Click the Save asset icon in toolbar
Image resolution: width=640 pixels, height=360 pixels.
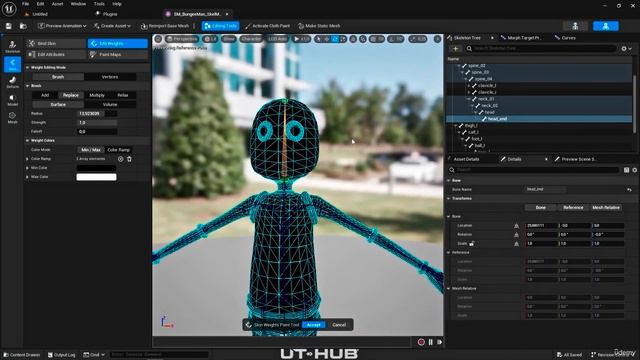click(x=9, y=26)
